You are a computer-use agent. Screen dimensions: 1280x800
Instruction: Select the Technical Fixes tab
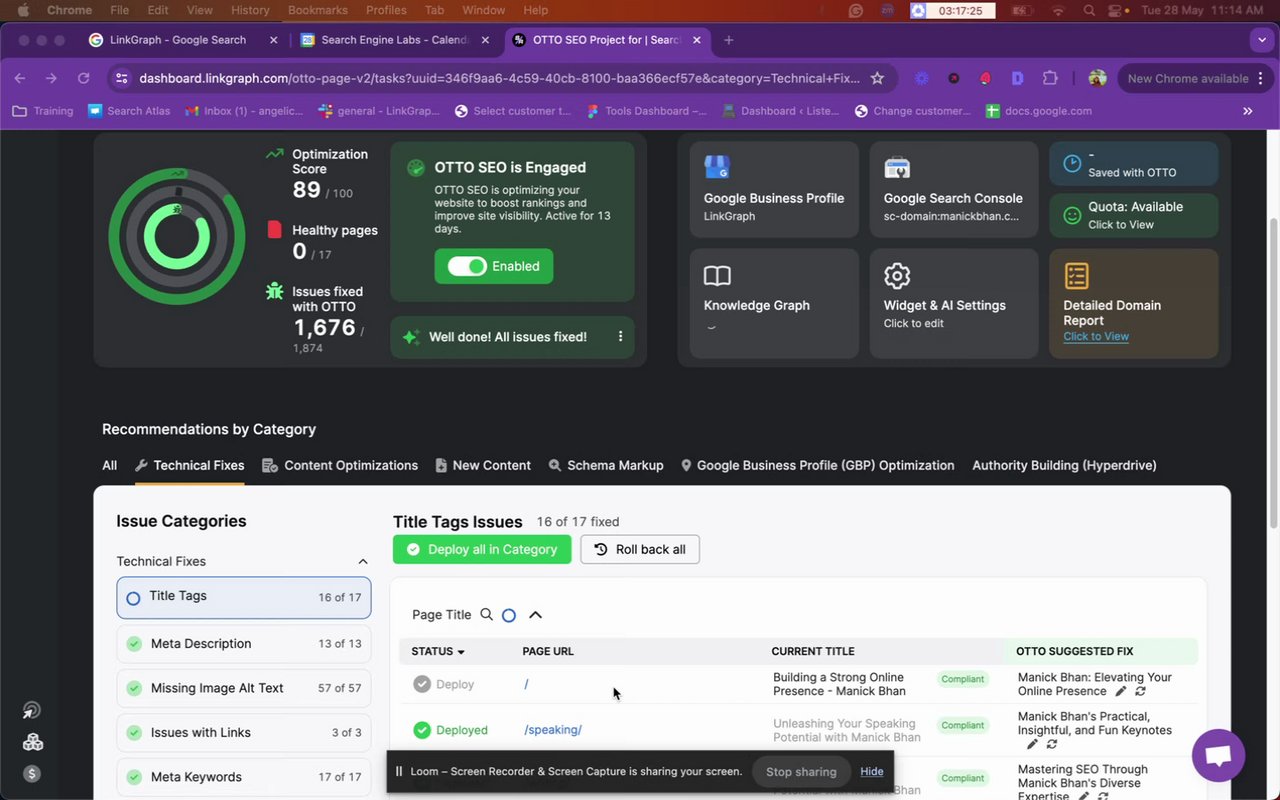(189, 465)
